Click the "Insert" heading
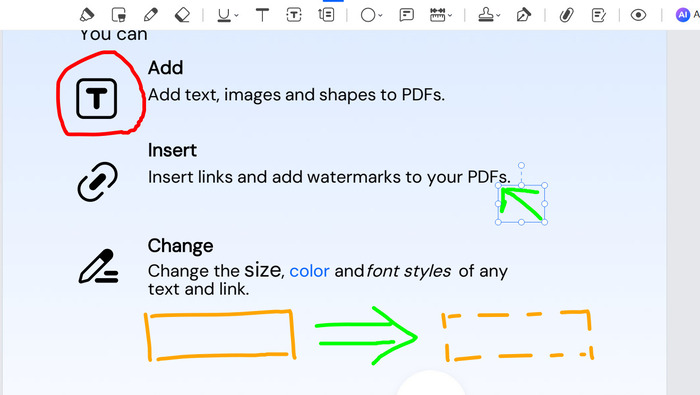This screenshot has height=395, width=700. click(x=172, y=150)
